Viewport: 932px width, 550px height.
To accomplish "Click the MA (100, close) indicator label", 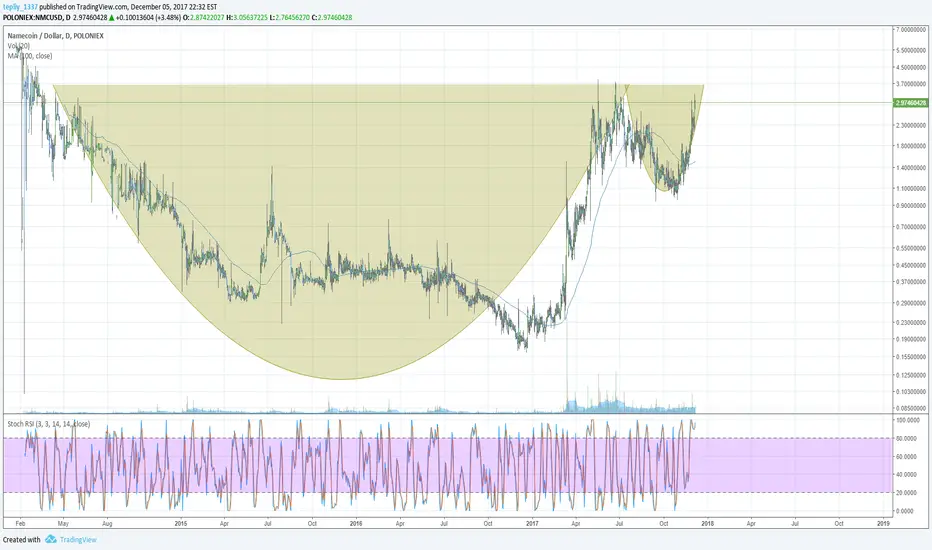I will coord(30,56).
